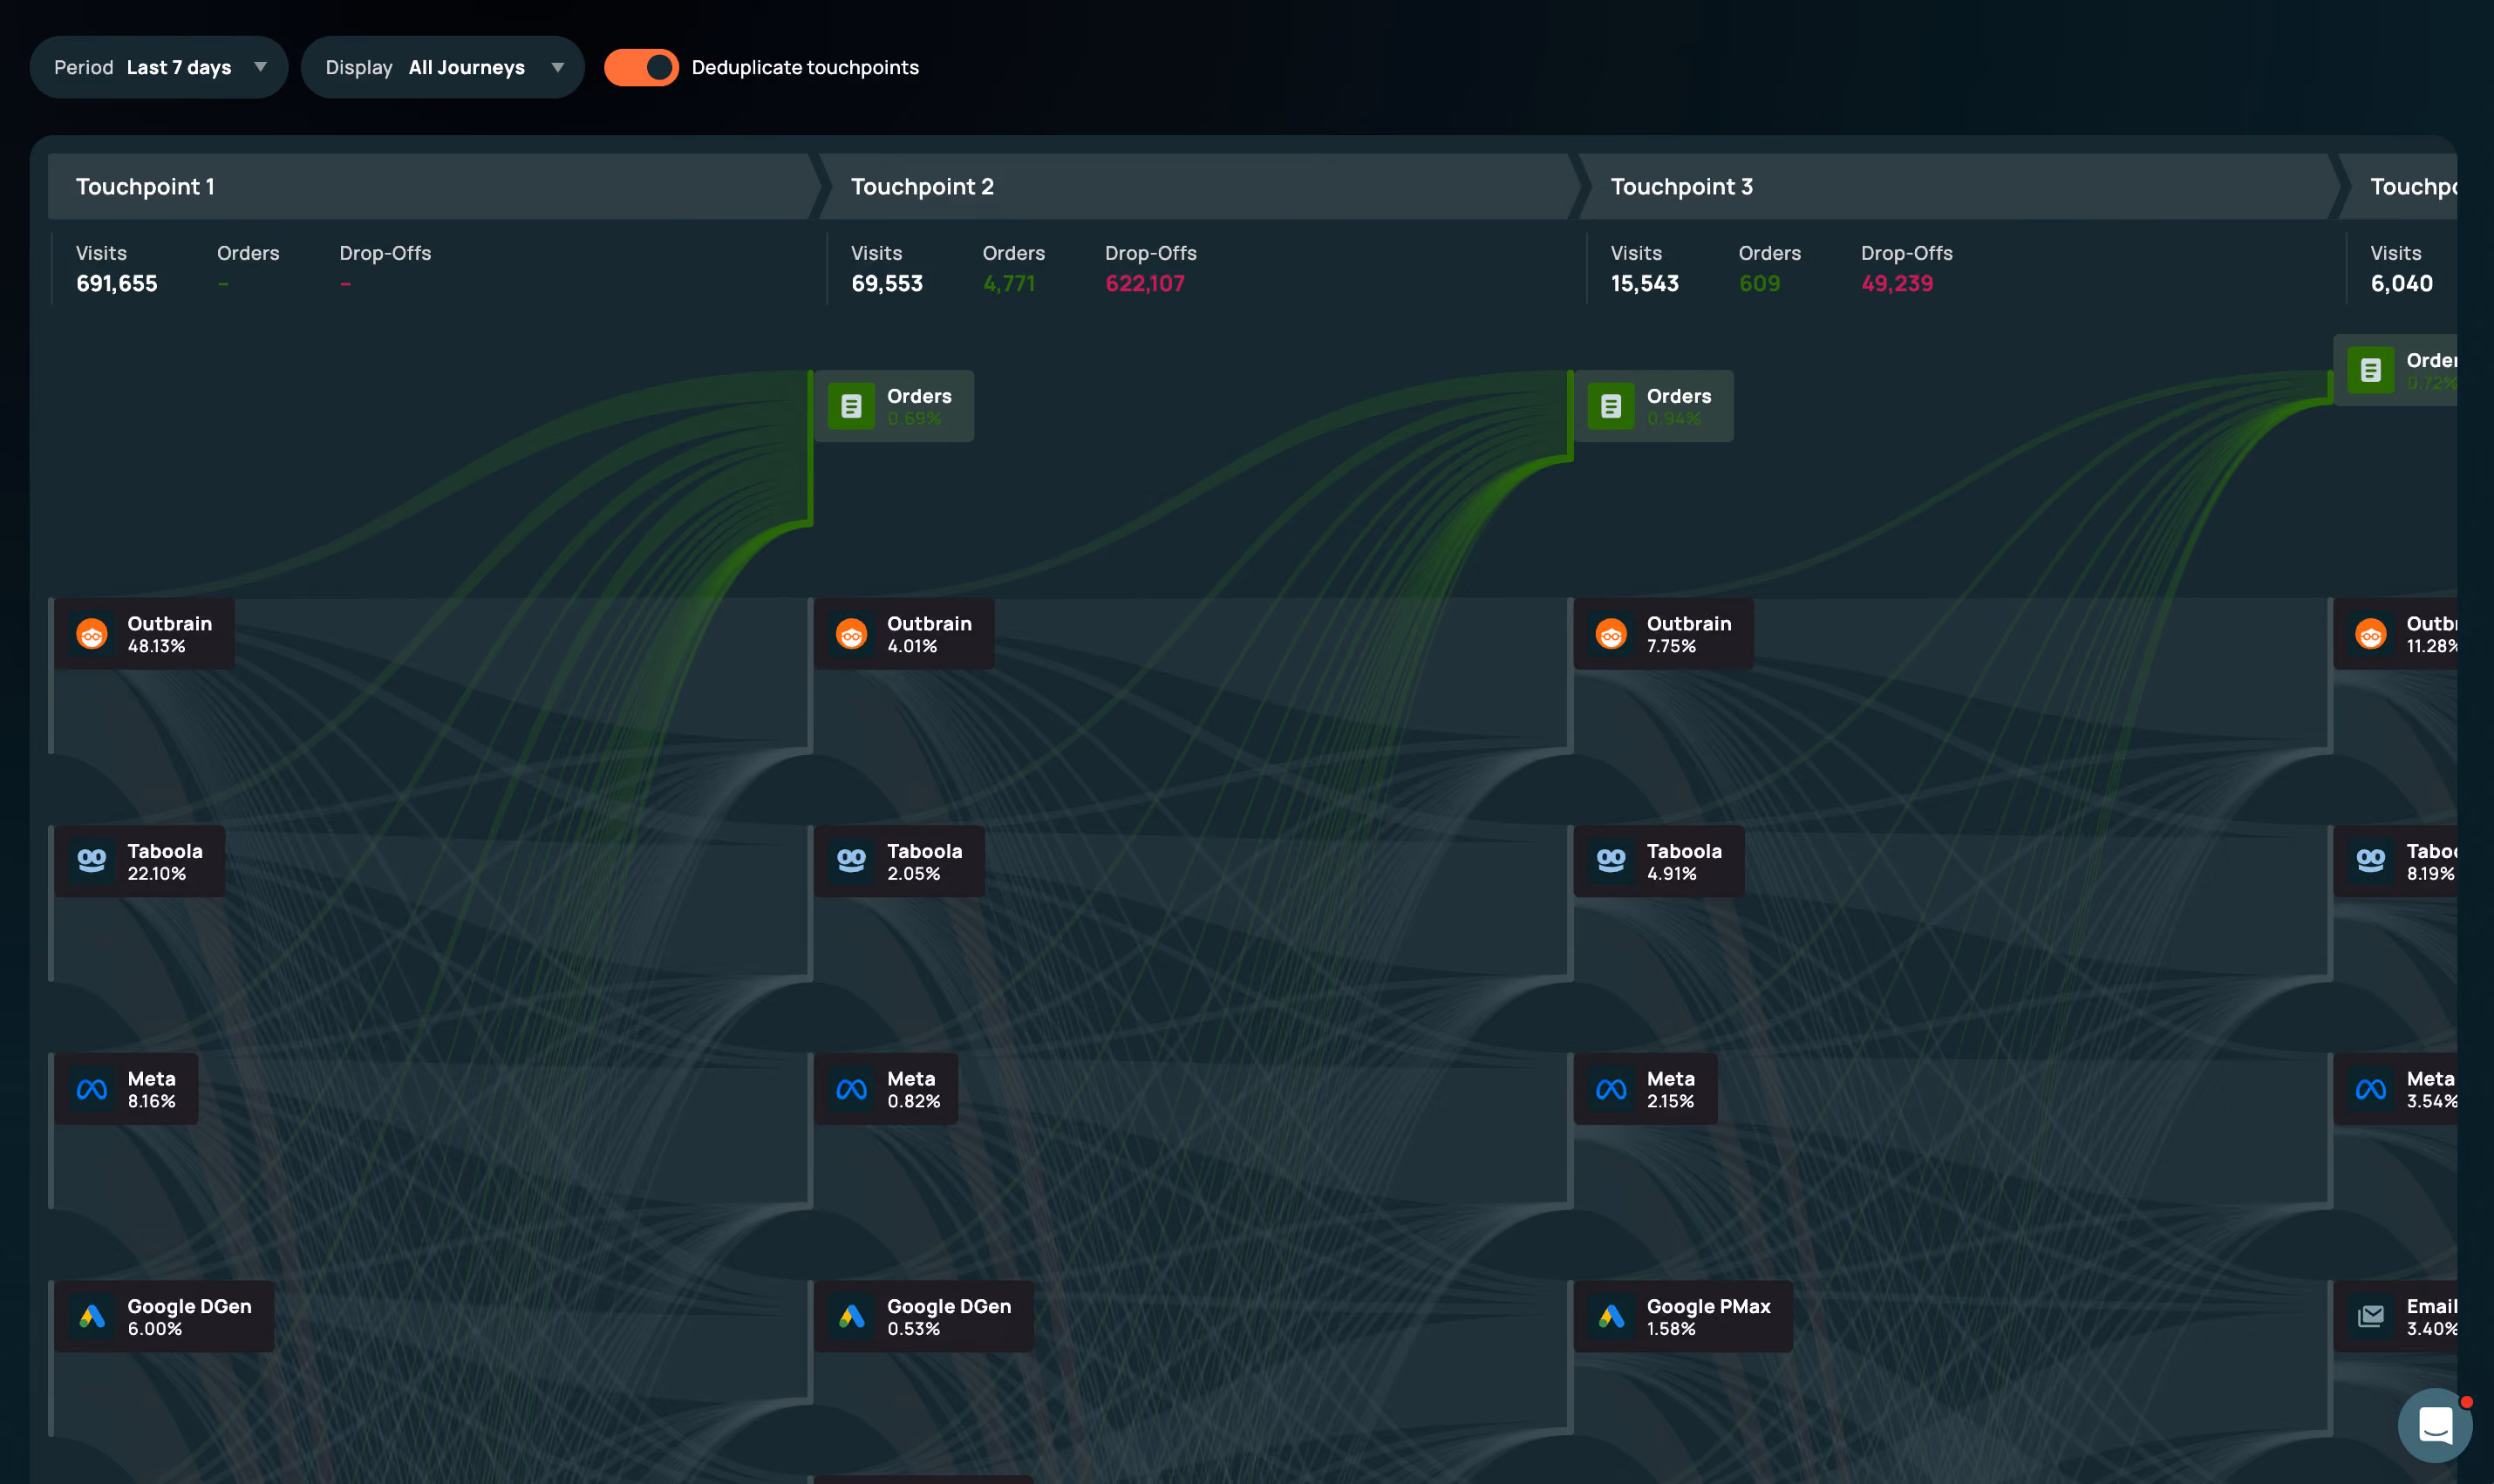
Task: Select the Touchpoint 1 header
Action: (434, 186)
